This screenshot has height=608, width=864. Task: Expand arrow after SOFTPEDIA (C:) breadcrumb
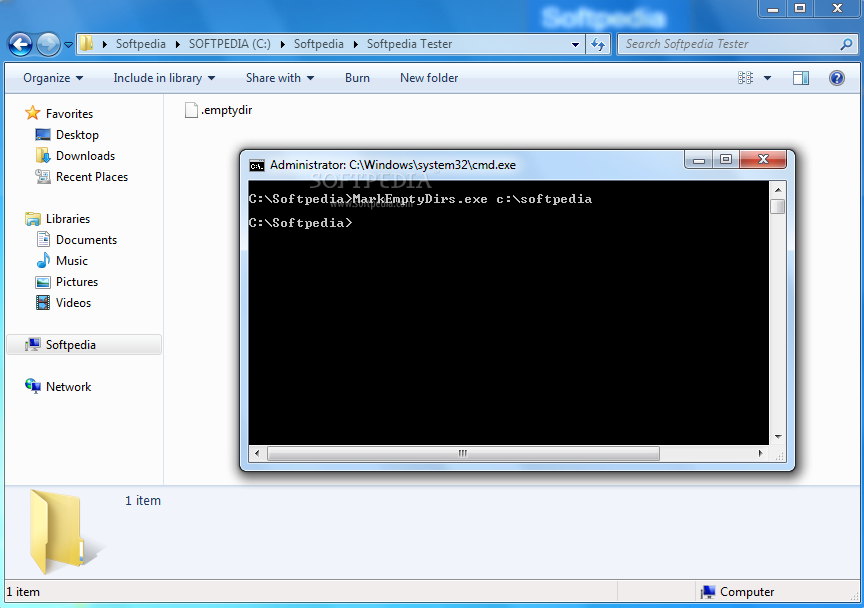coord(283,44)
